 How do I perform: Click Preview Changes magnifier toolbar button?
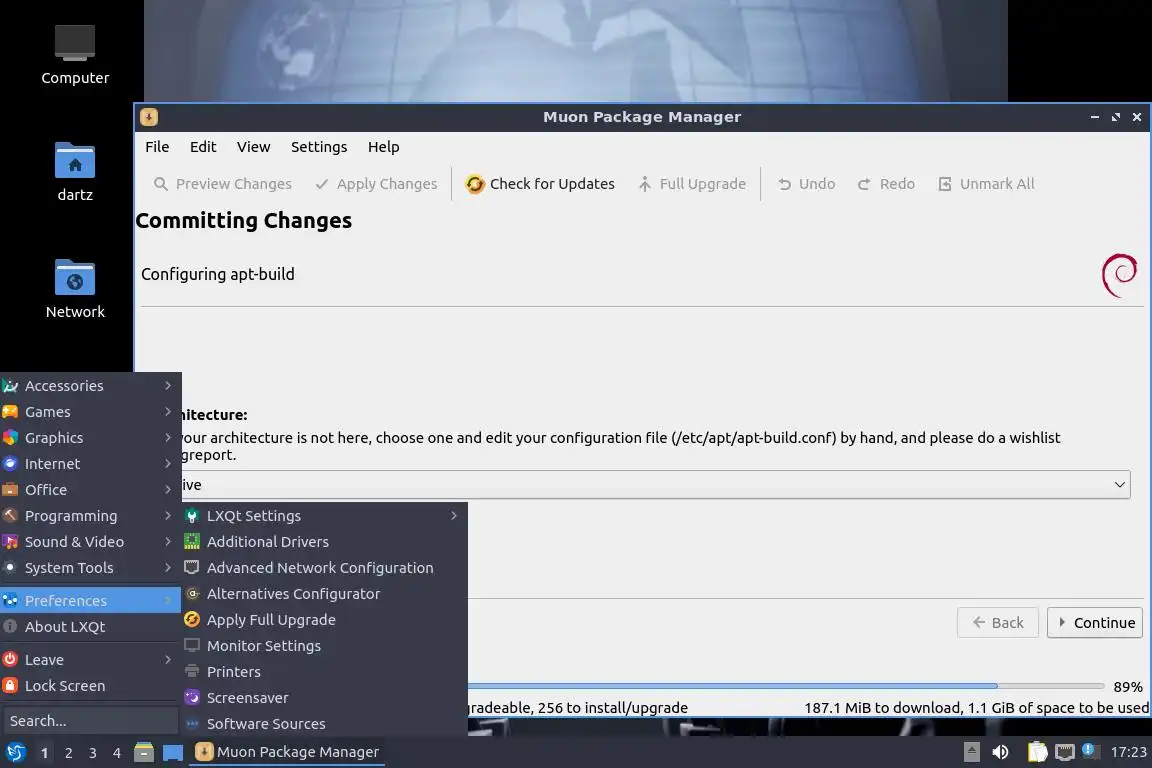pyautogui.click(x=222, y=184)
